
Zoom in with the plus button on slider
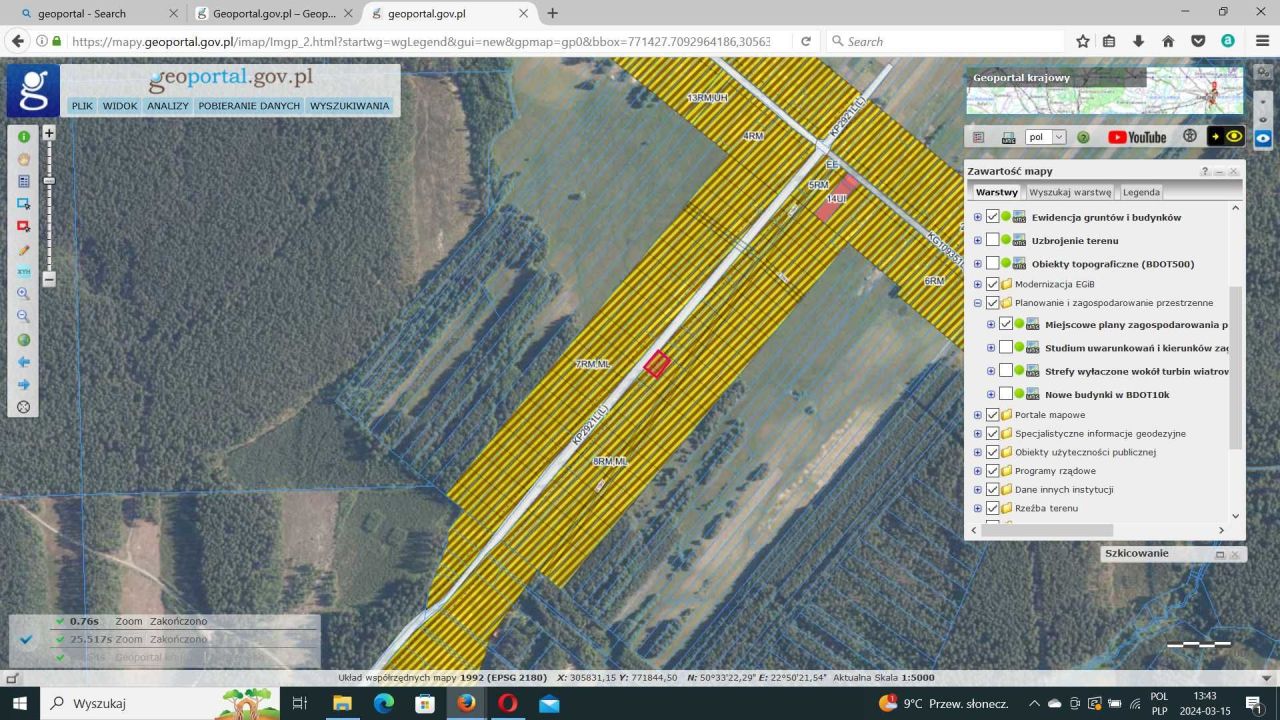coord(49,132)
